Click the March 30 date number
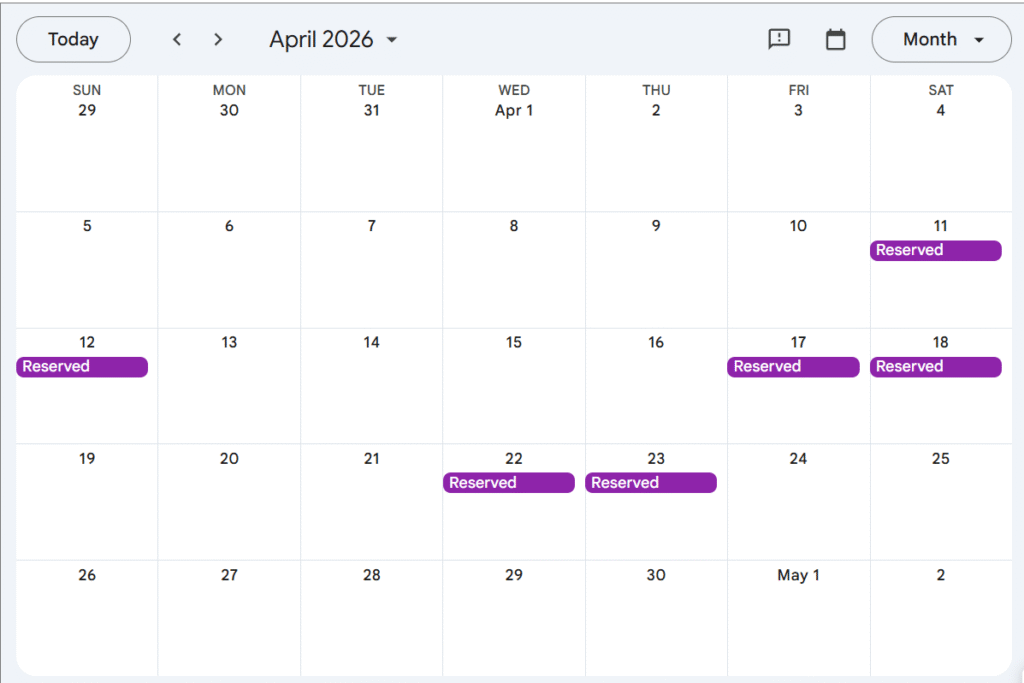The height and width of the screenshot is (683, 1024). point(229,110)
